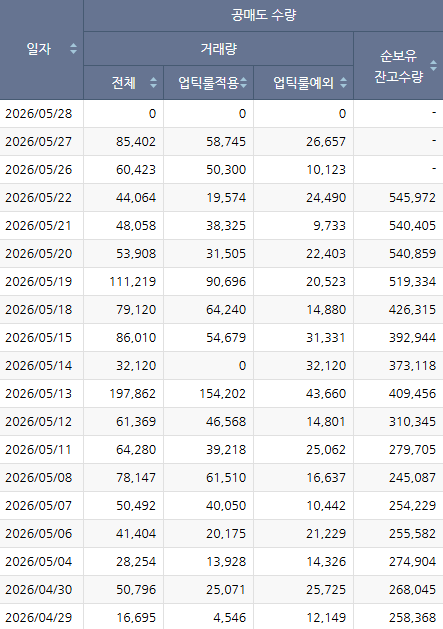Sort by 전체 column arrows
The height and width of the screenshot is (629, 443).
[x=153, y=83]
